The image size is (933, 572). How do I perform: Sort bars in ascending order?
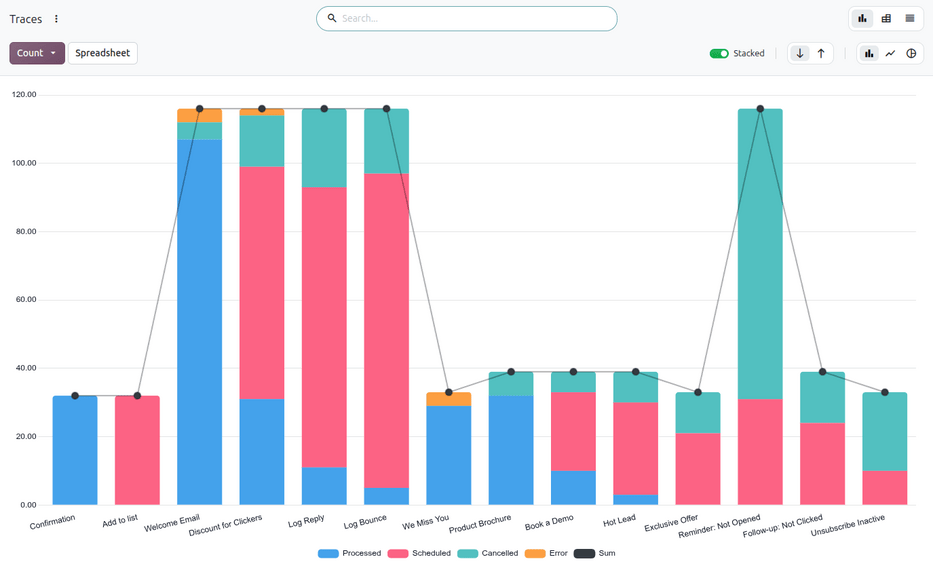821,54
